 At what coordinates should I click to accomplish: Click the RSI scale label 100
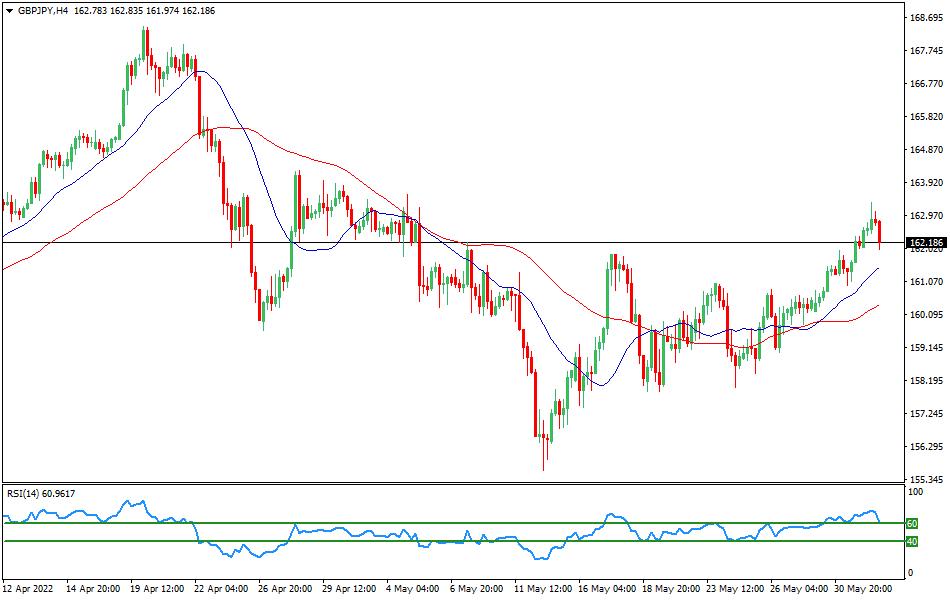914,493
